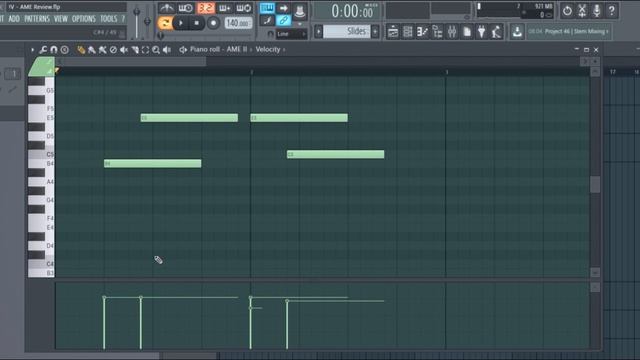Toggle wait for input before recording

[x=186, y=8]
